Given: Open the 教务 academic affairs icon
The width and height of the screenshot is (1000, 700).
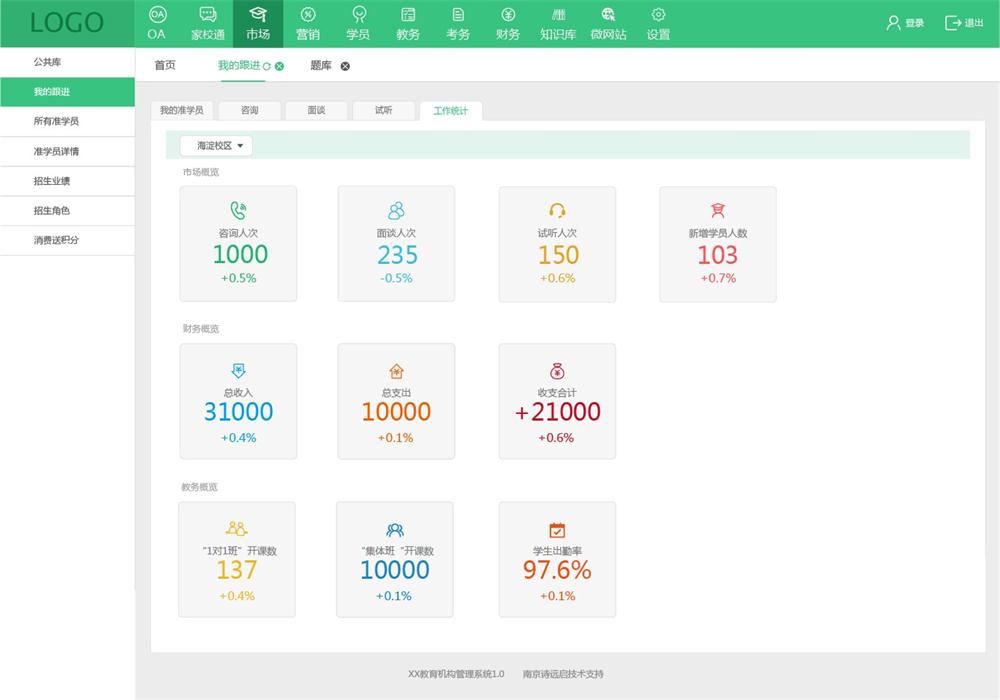Looking at the screenshot, I should pos(408,15).
